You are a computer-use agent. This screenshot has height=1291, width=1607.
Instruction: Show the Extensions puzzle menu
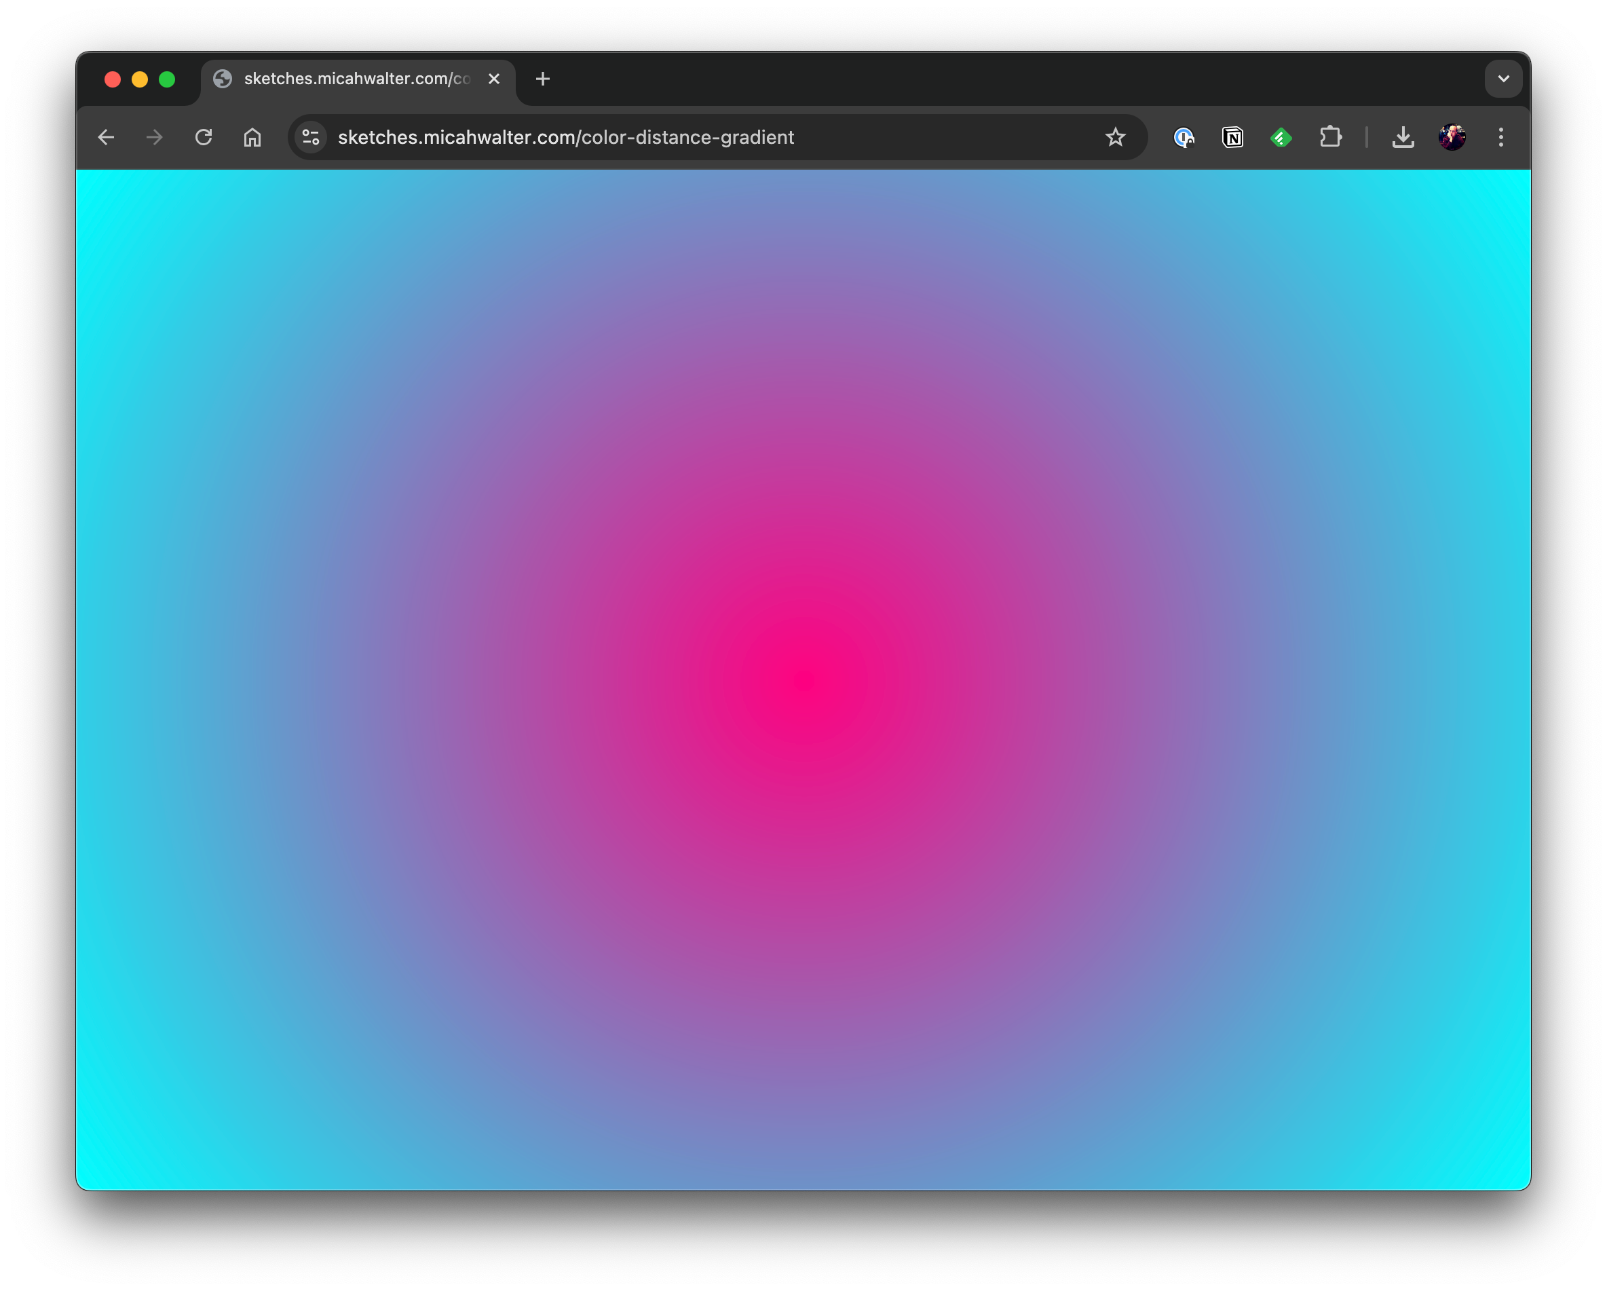click(1330, 137)
